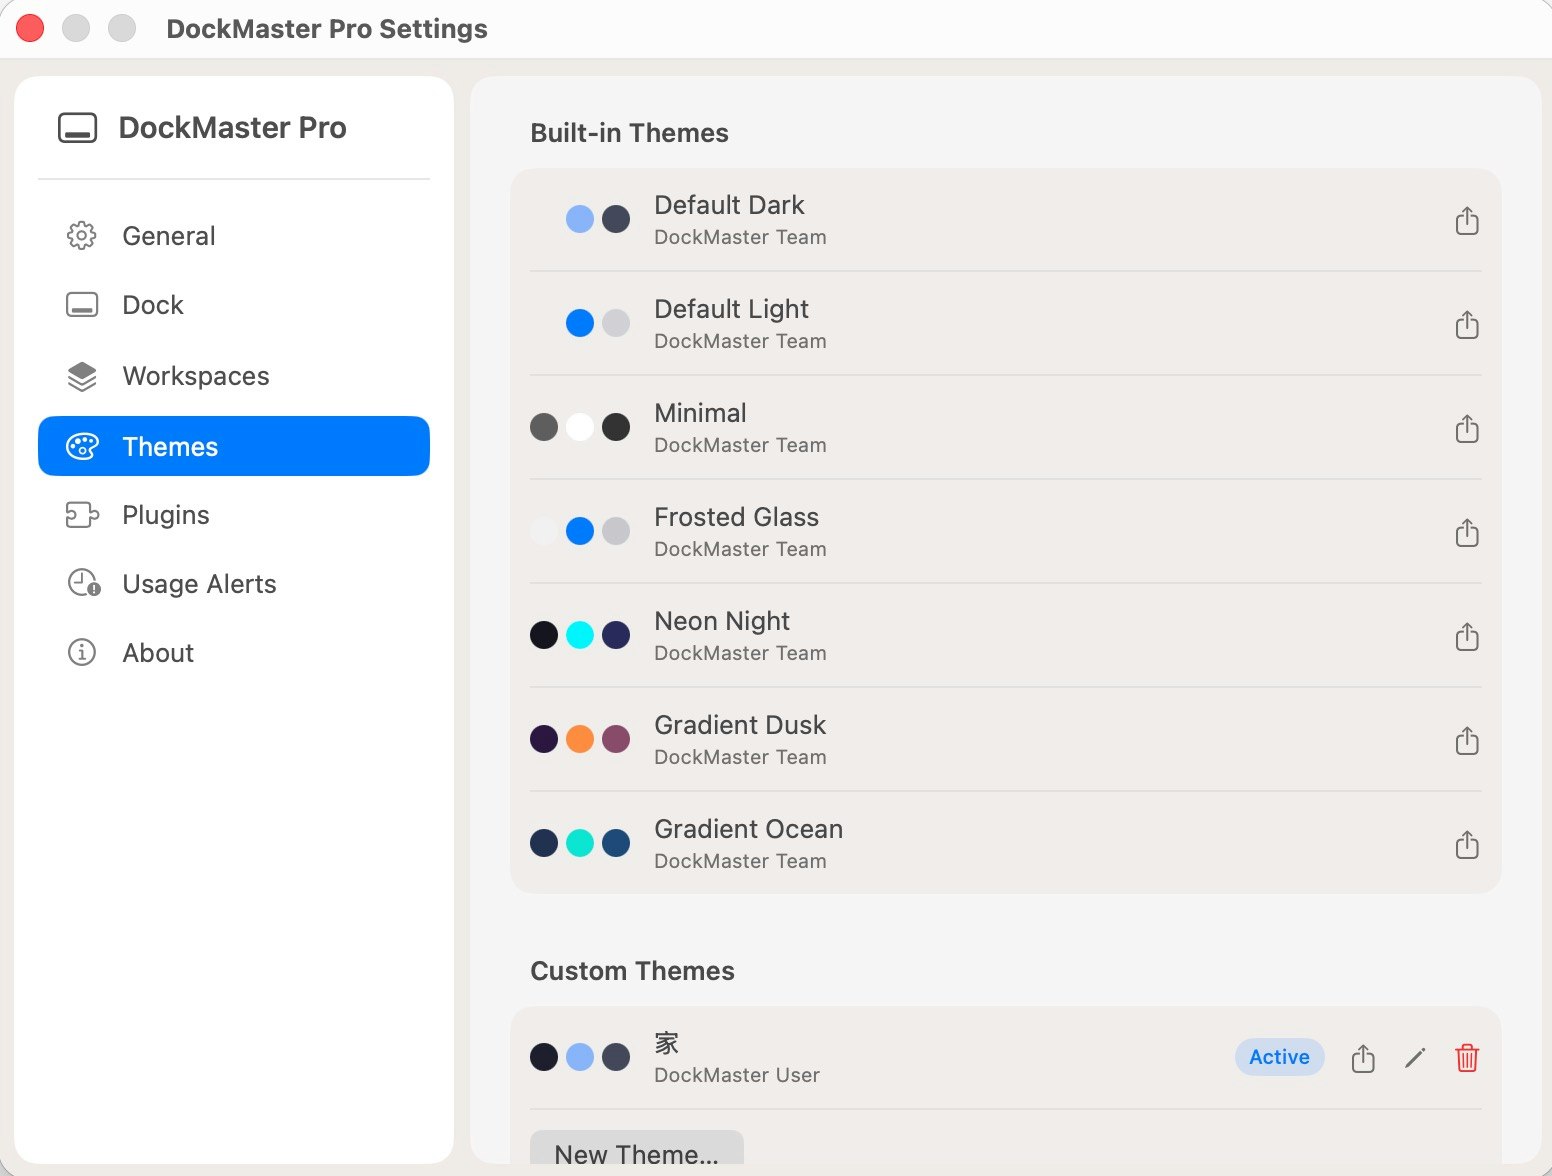Select the Plugins puzzle icon
1552x1176 pixels.
[82, 515]
